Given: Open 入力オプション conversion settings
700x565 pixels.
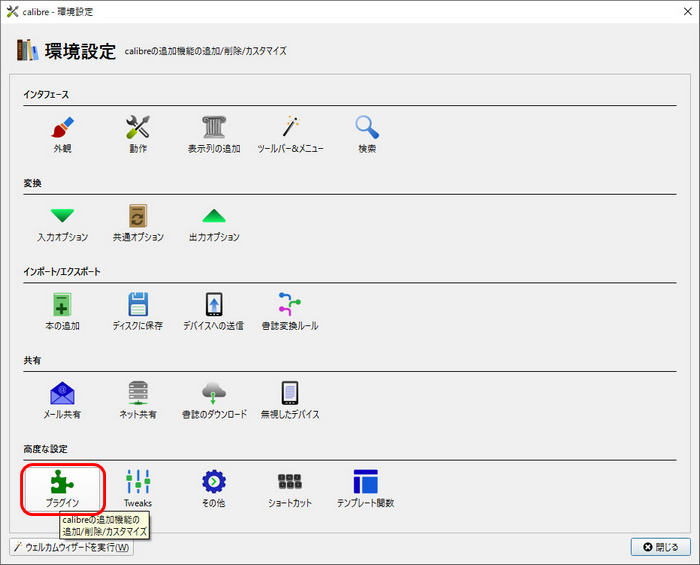Looking at the screenshot, I should pos(62,223).
